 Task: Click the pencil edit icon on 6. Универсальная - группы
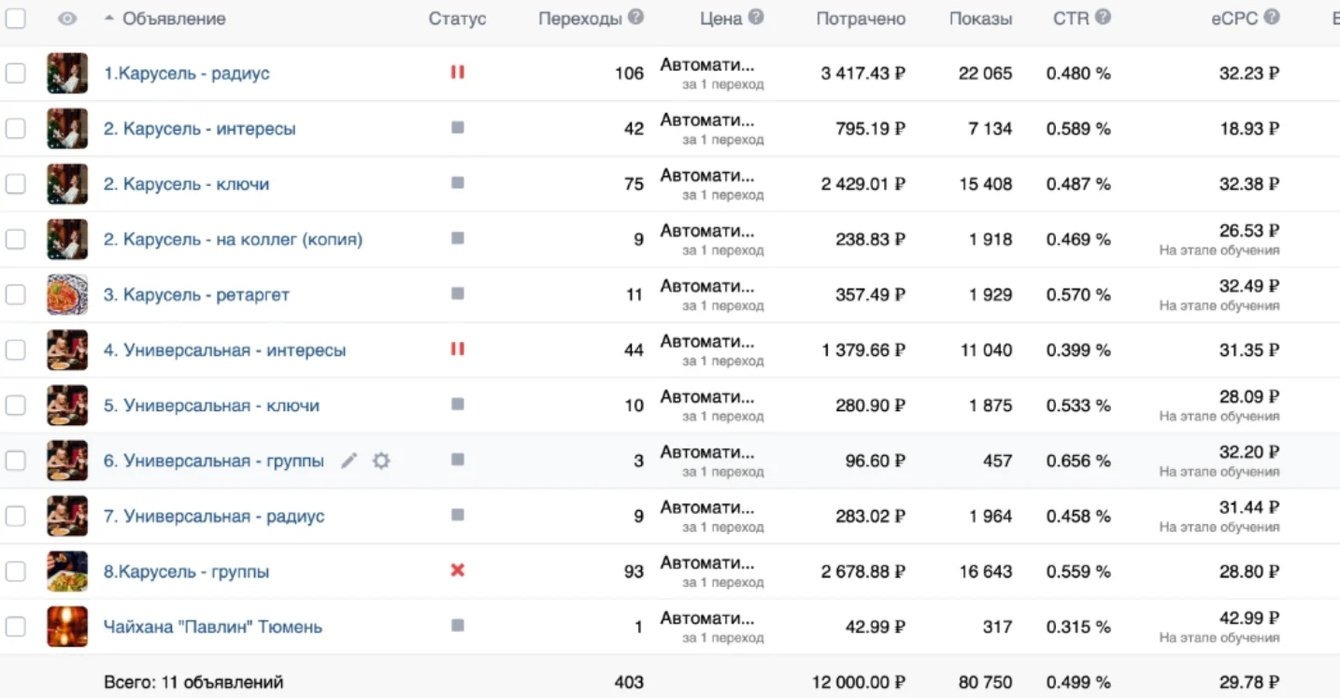click(x=348, y=461)
